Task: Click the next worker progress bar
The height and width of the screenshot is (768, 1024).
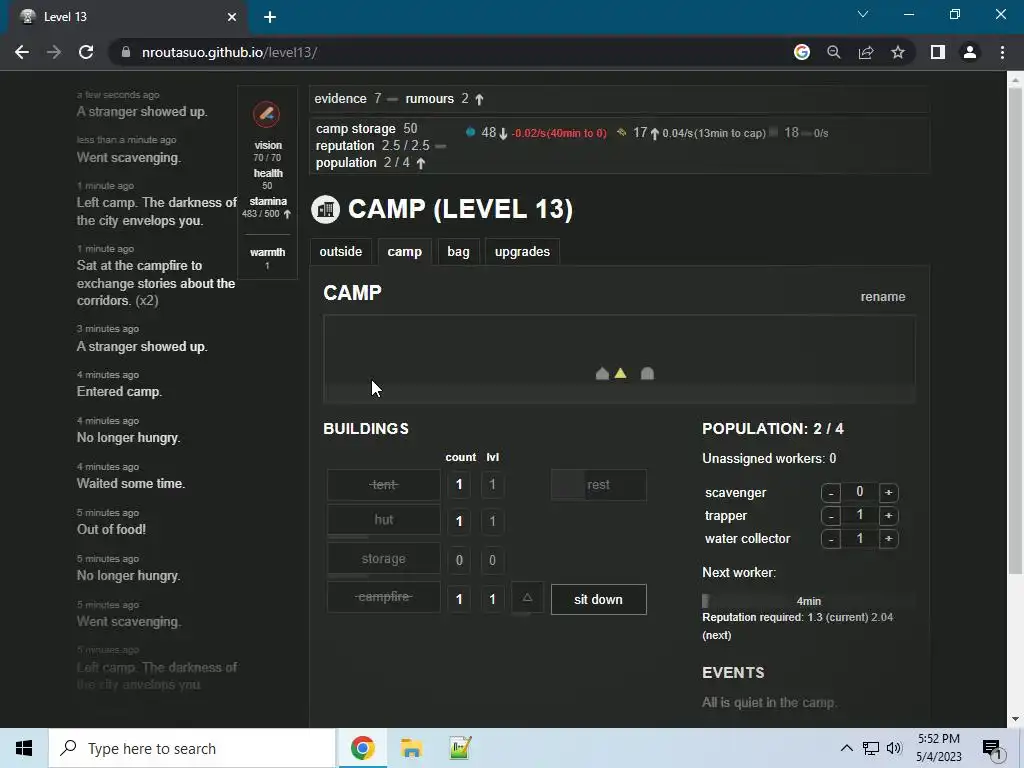Action: pos(808,601)
